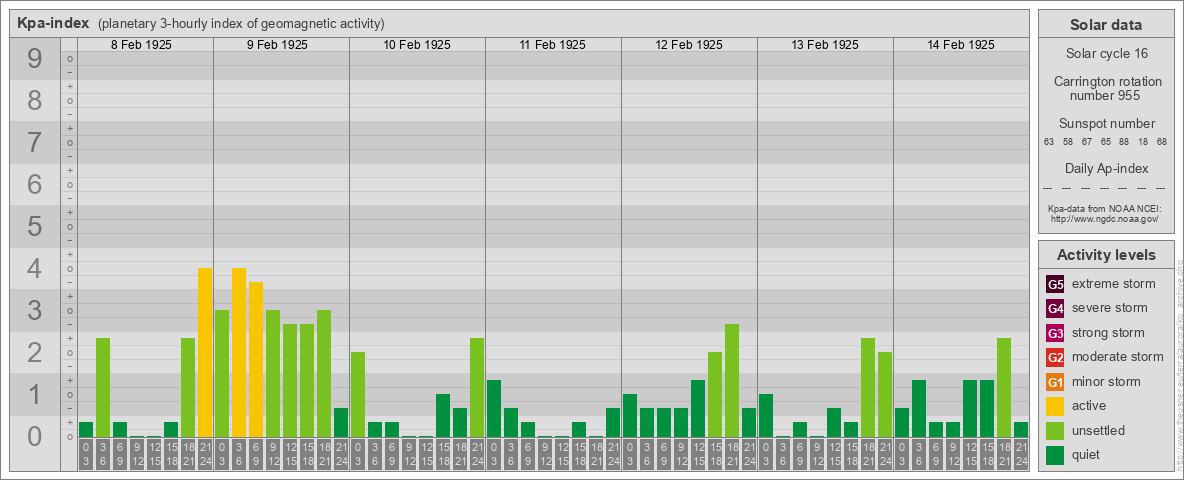
Task: Click the 9 Feb '21 24' interval label
Action: click(341, 454)
